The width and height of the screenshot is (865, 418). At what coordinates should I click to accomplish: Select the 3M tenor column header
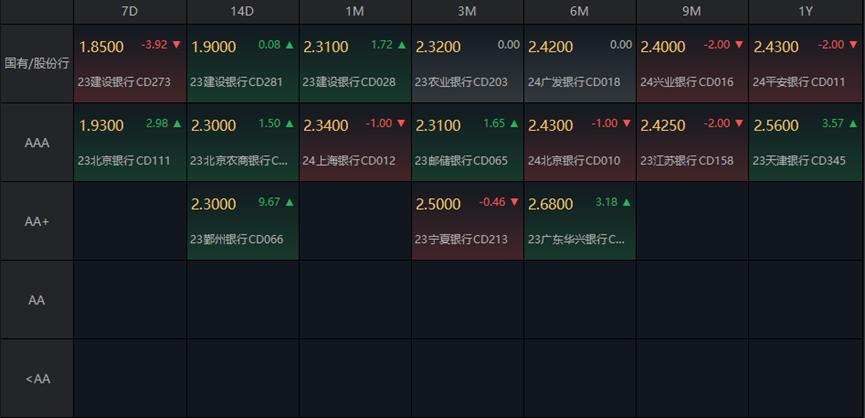pyautogui.click(x=467, y=11)
